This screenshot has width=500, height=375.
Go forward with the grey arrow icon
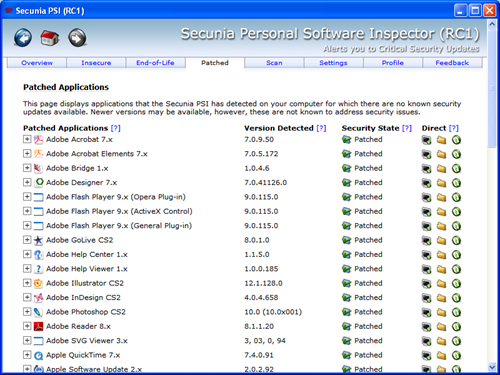pos(77,38)
